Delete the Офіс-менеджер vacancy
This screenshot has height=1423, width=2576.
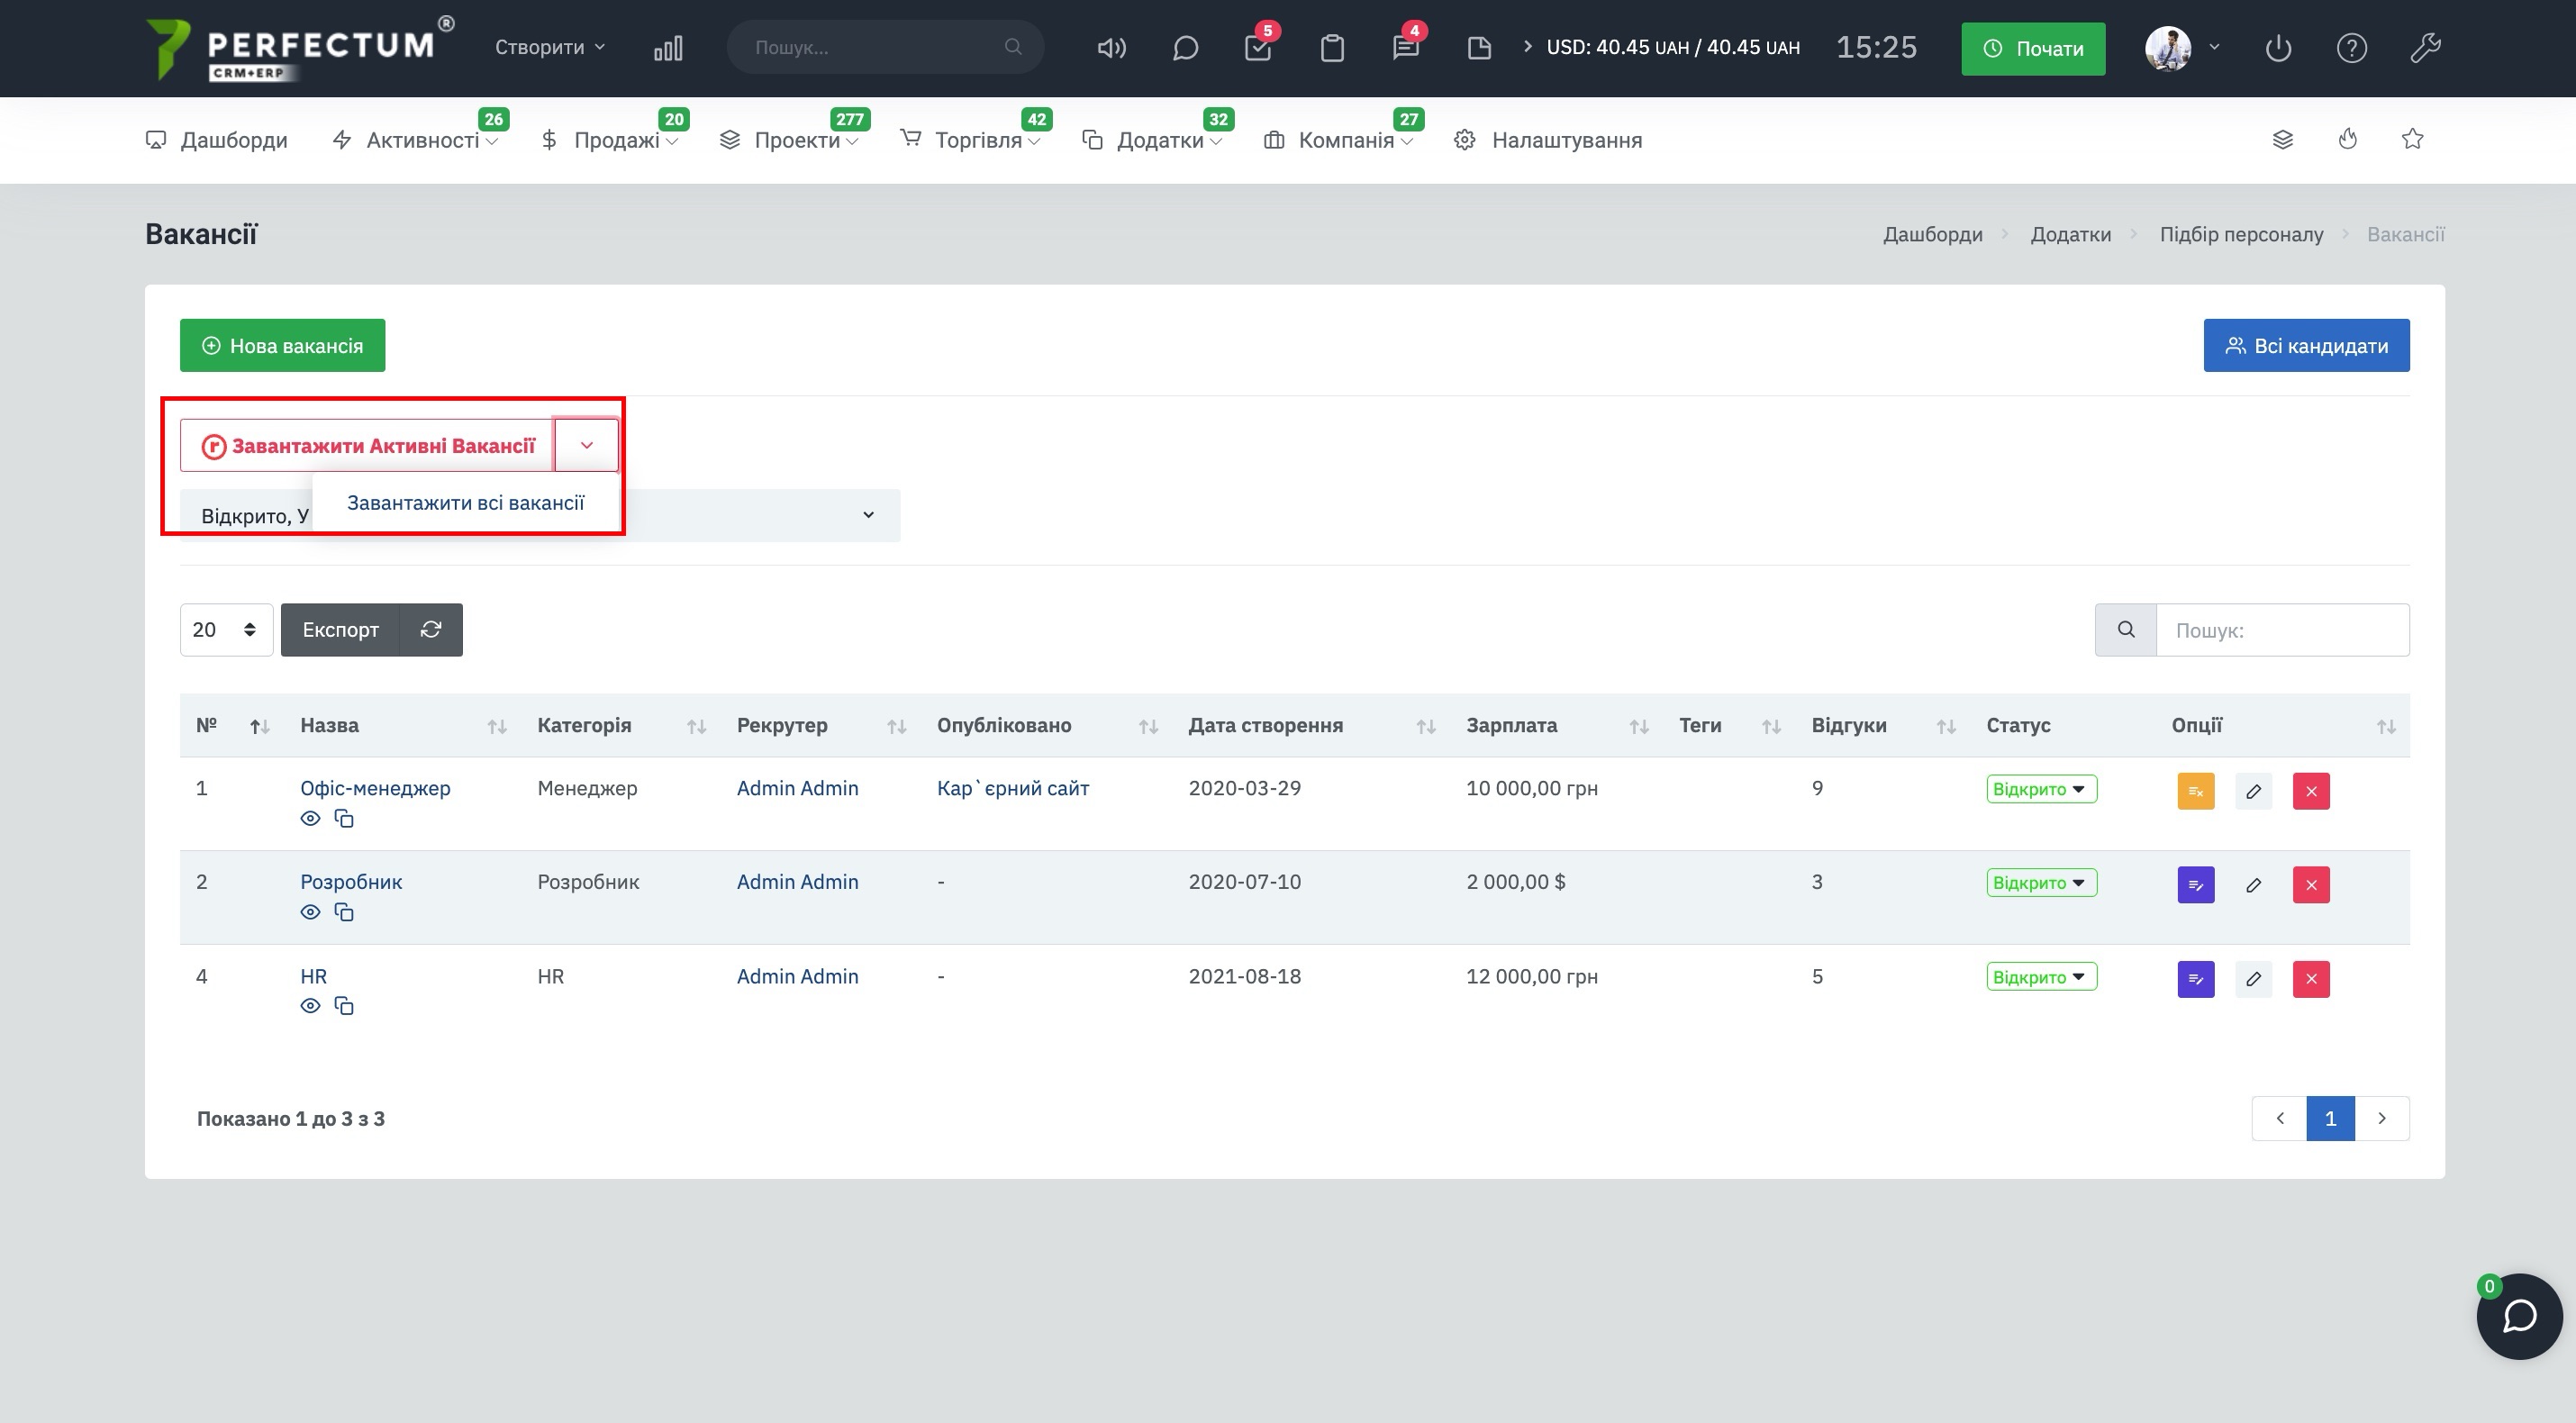[x=2311, y=791]
